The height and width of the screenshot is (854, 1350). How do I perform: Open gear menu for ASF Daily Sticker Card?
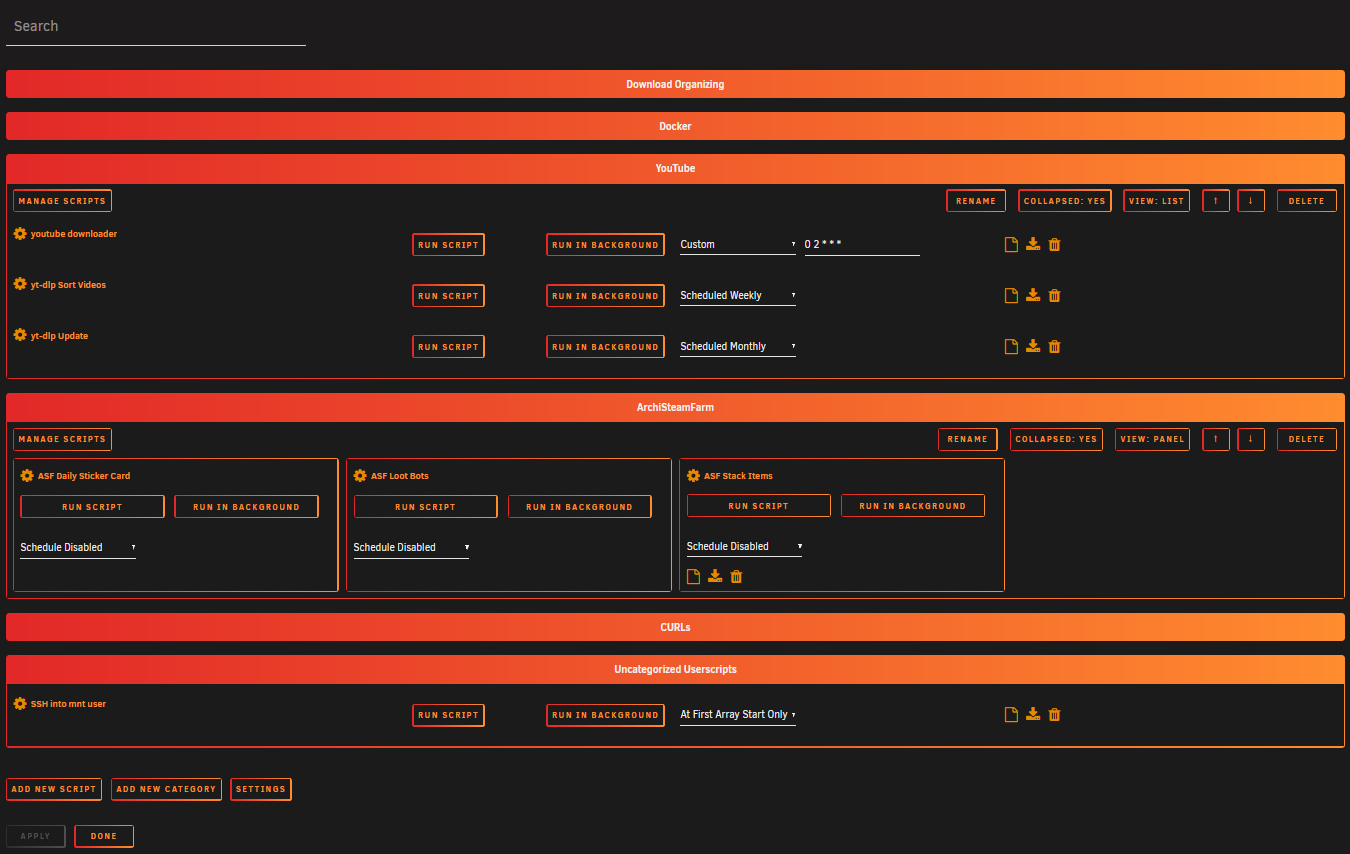coord(27,476)
